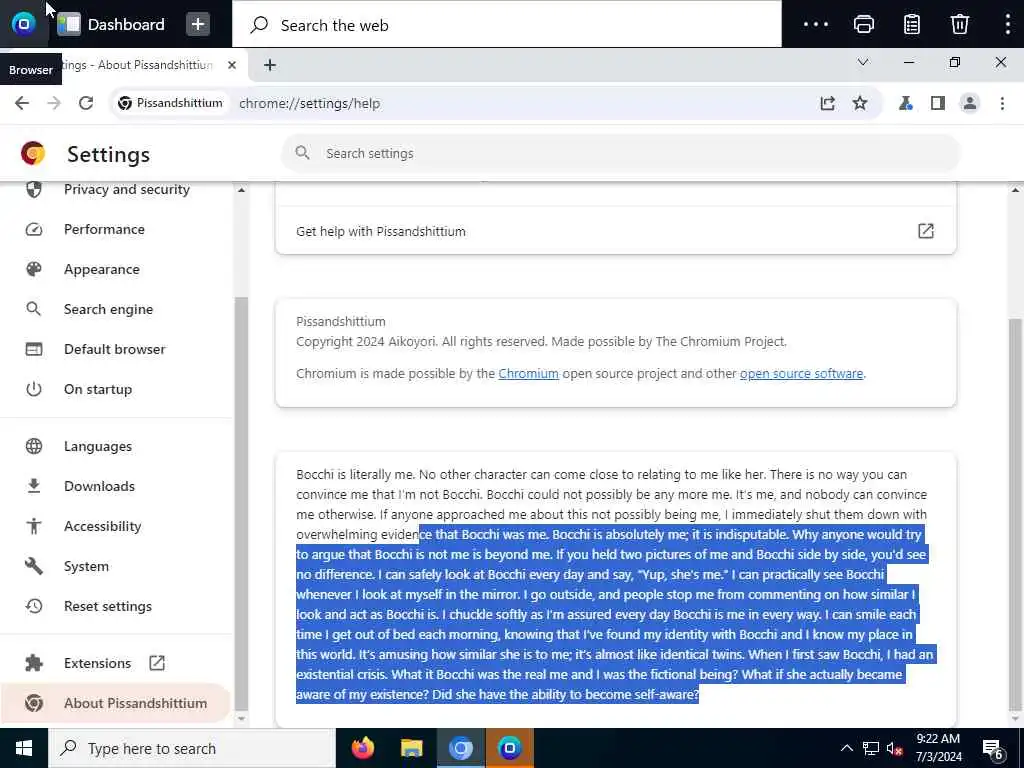This screenshot has height=768, width=1024.
Task: Click the sidebar scrollbar thumb
Action: (x=242, y=504)
